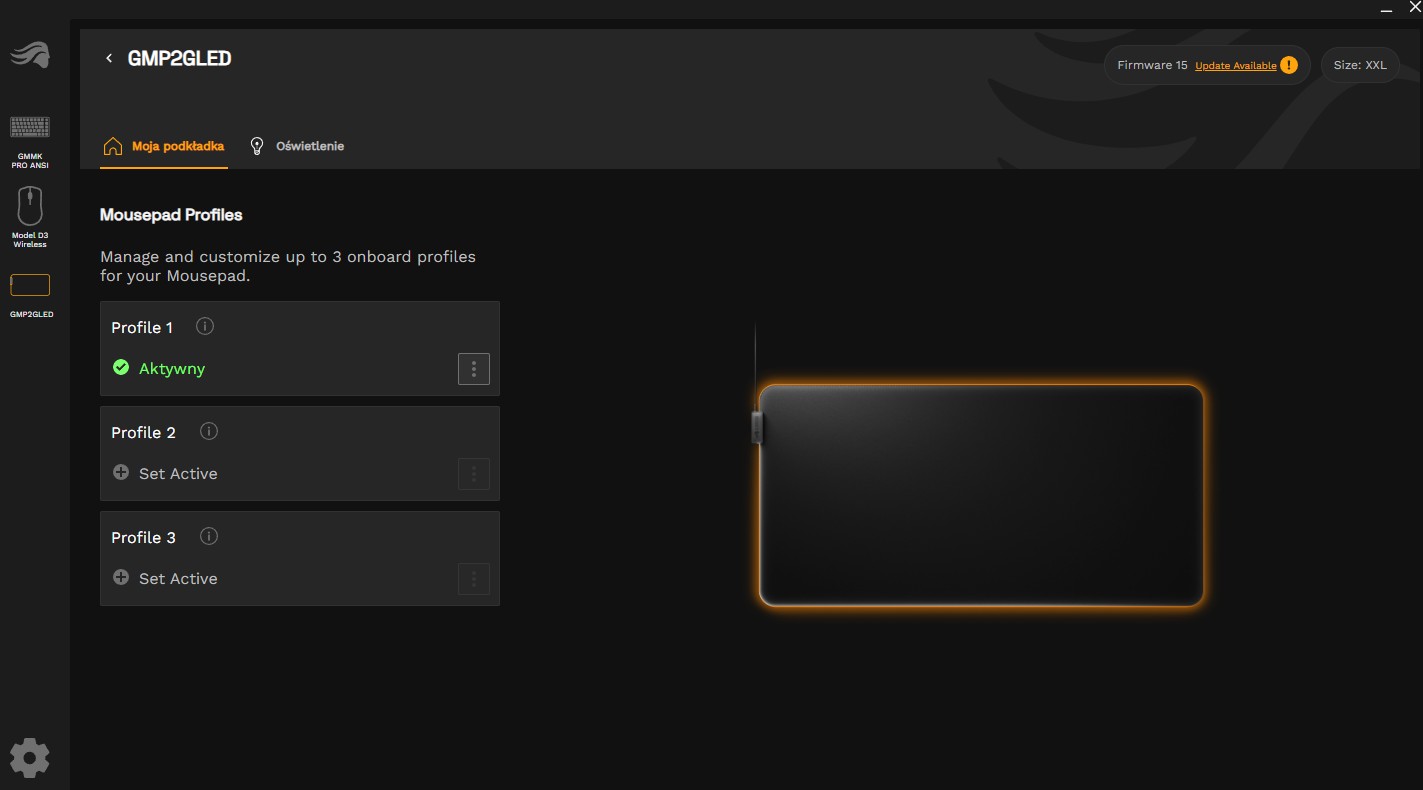The height and width of the screenshot is (790, 1423).
Task: Show info for Profile 2
Action: (x=209, y=432)
